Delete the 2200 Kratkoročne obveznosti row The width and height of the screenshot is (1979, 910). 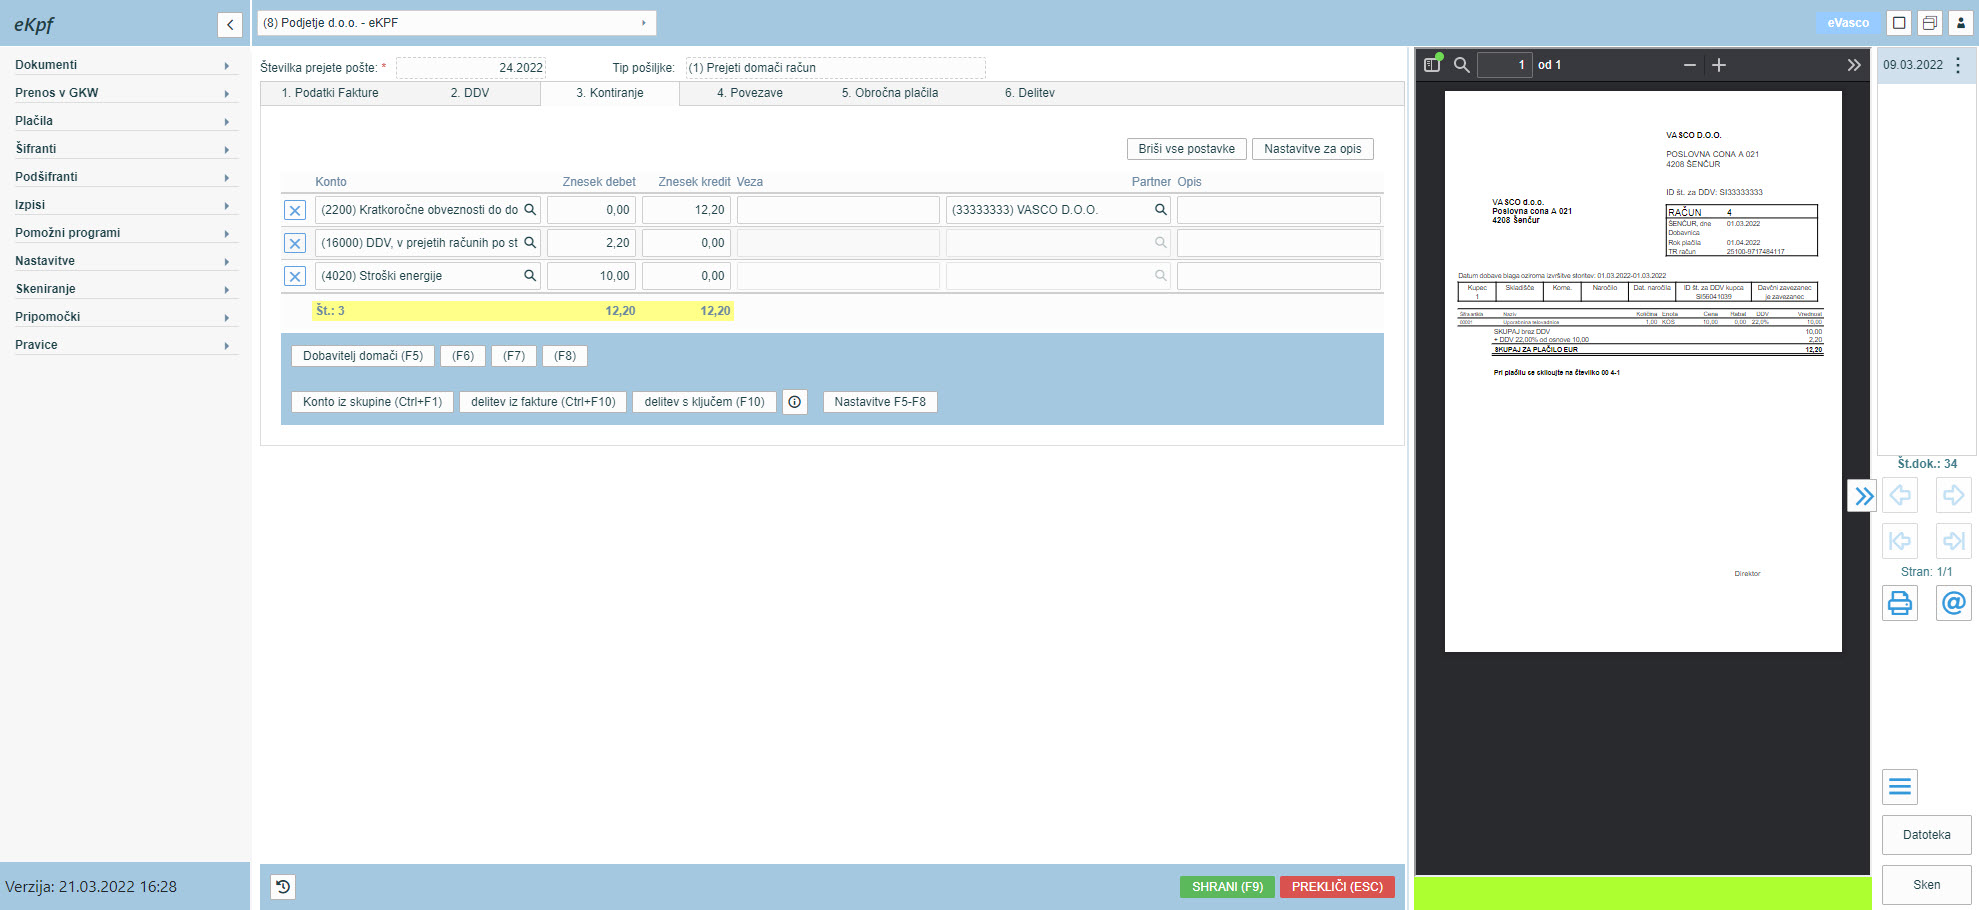tap(295, 211)
